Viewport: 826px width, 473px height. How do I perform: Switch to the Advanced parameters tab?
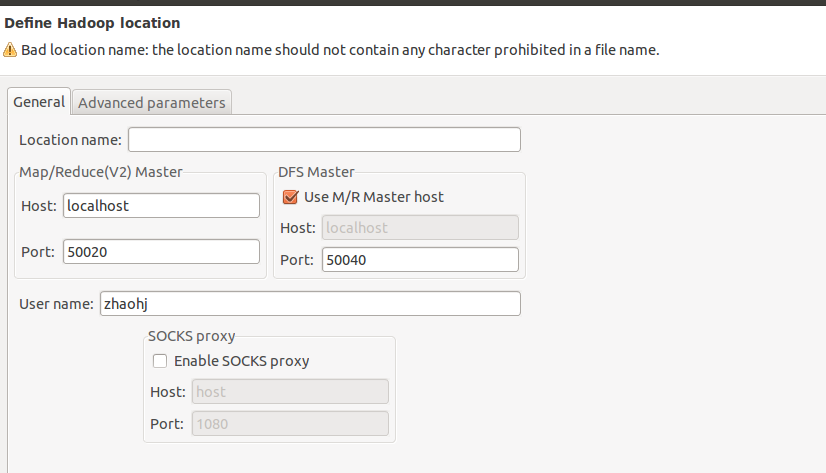click(x=152, y=102)
